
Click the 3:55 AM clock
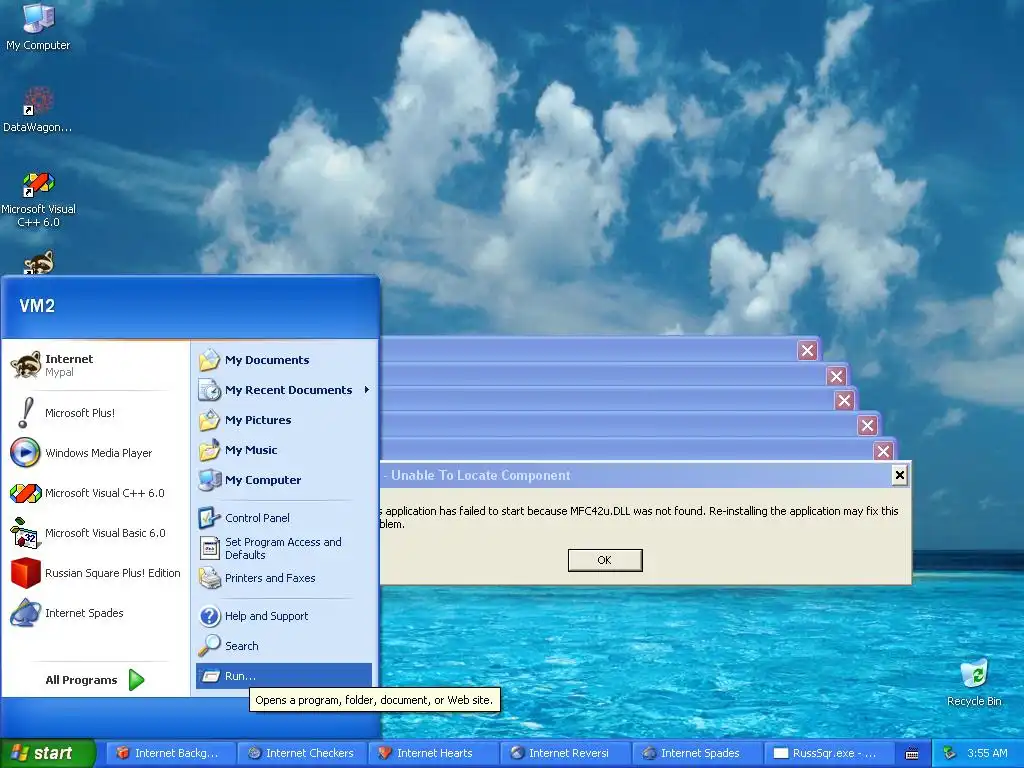(987, 753)
